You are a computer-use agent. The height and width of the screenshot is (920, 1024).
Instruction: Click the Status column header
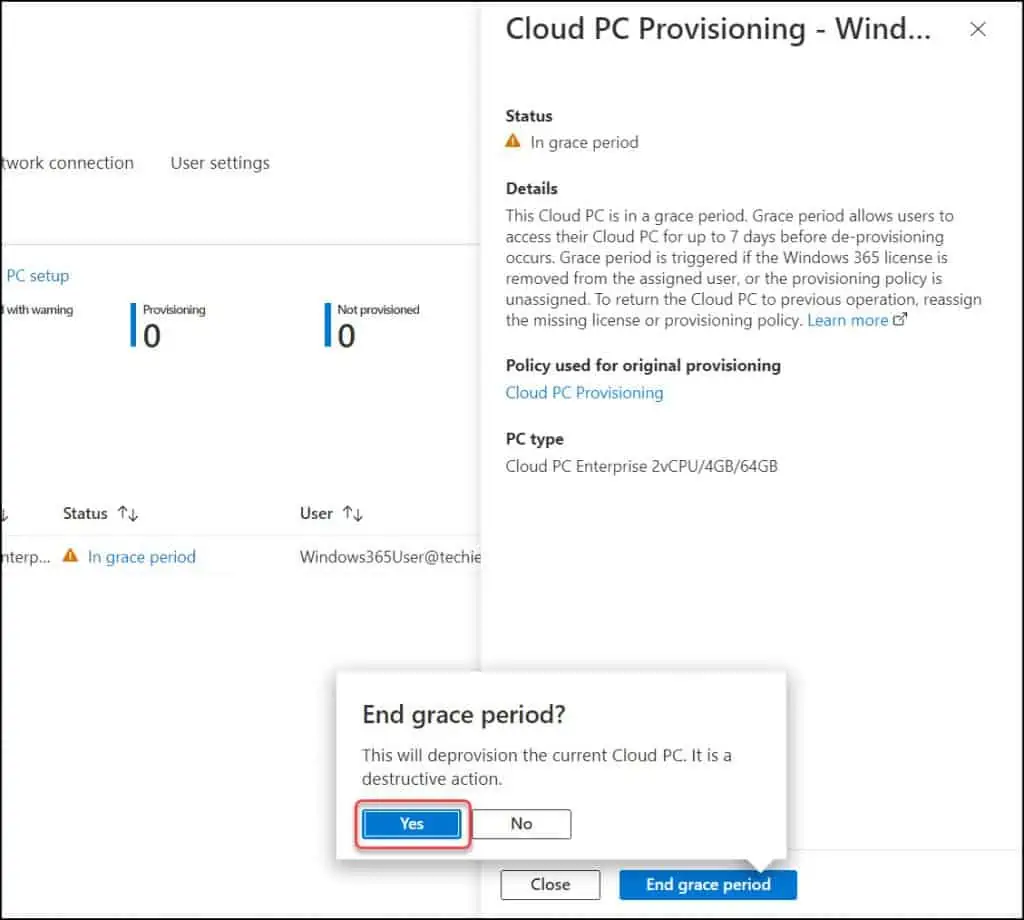coord(85,513)
